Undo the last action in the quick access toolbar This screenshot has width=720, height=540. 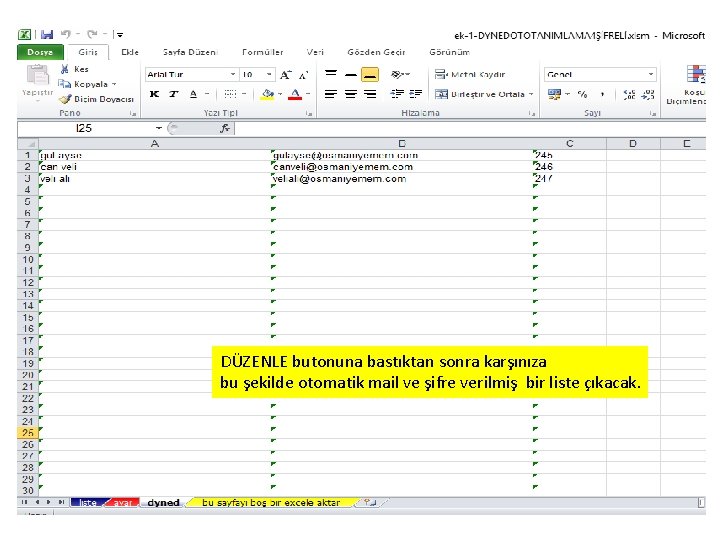[66, 34]
